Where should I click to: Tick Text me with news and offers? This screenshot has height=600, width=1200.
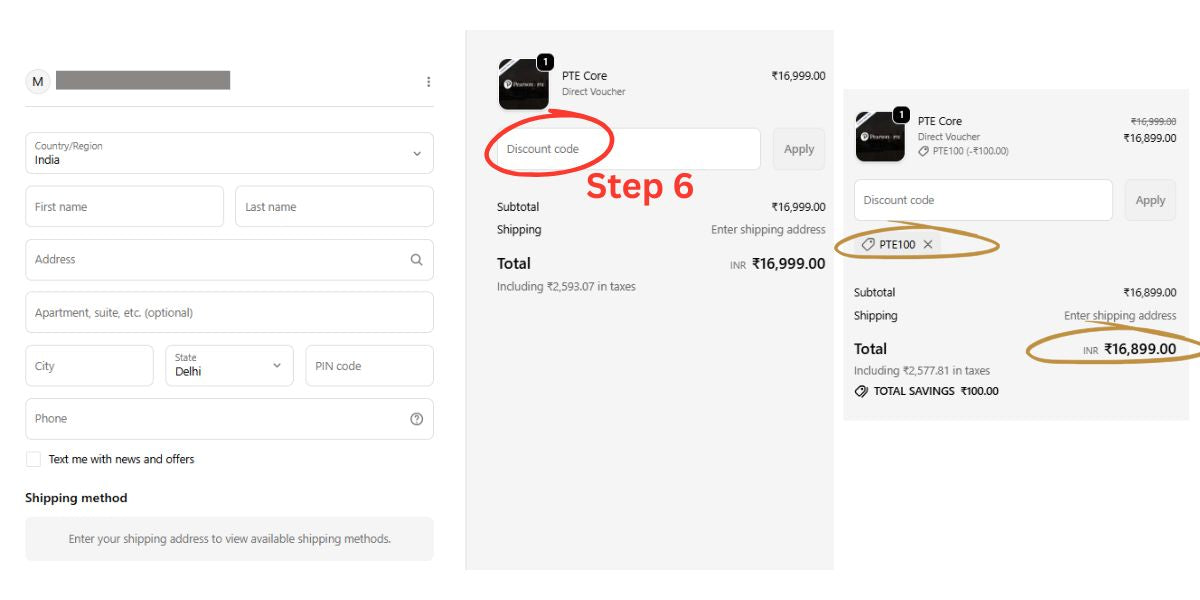point(33,459)
